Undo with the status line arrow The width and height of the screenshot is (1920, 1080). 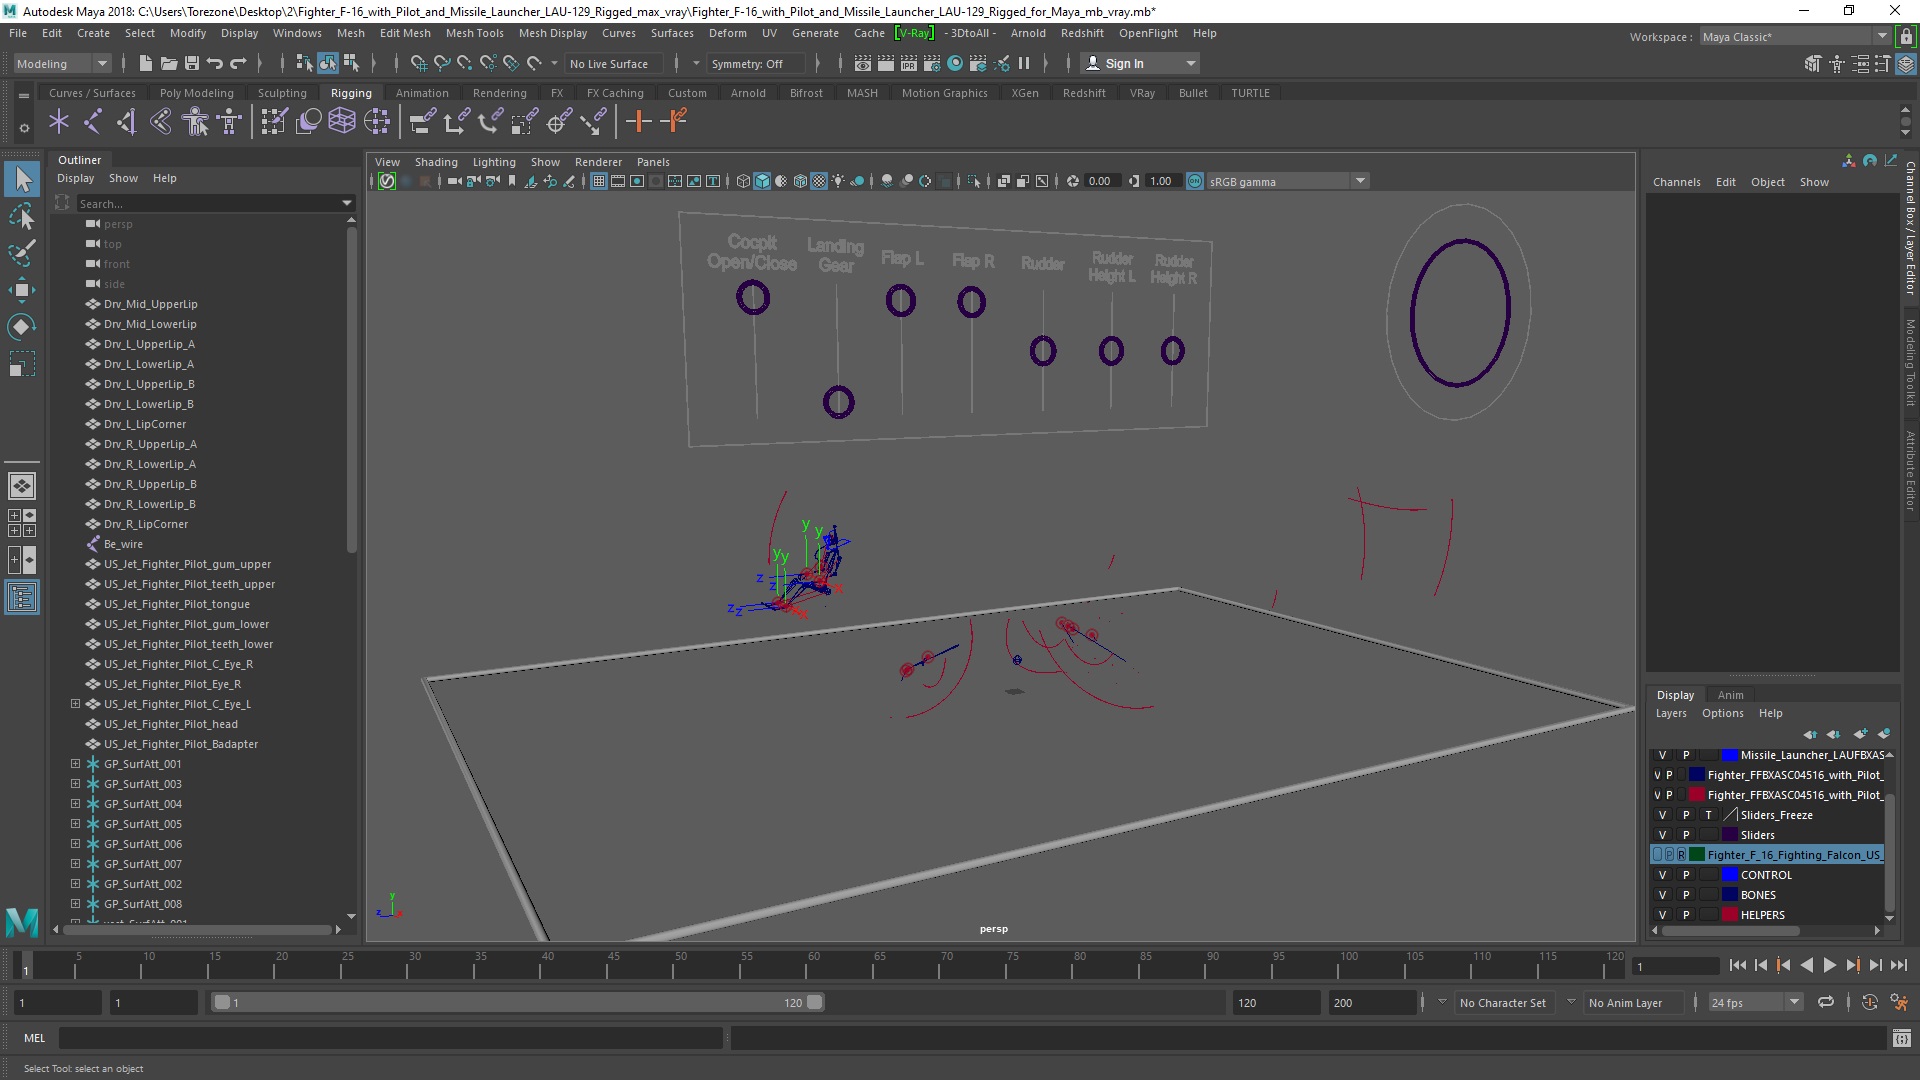pyautogui.click(x=215, y=63)
